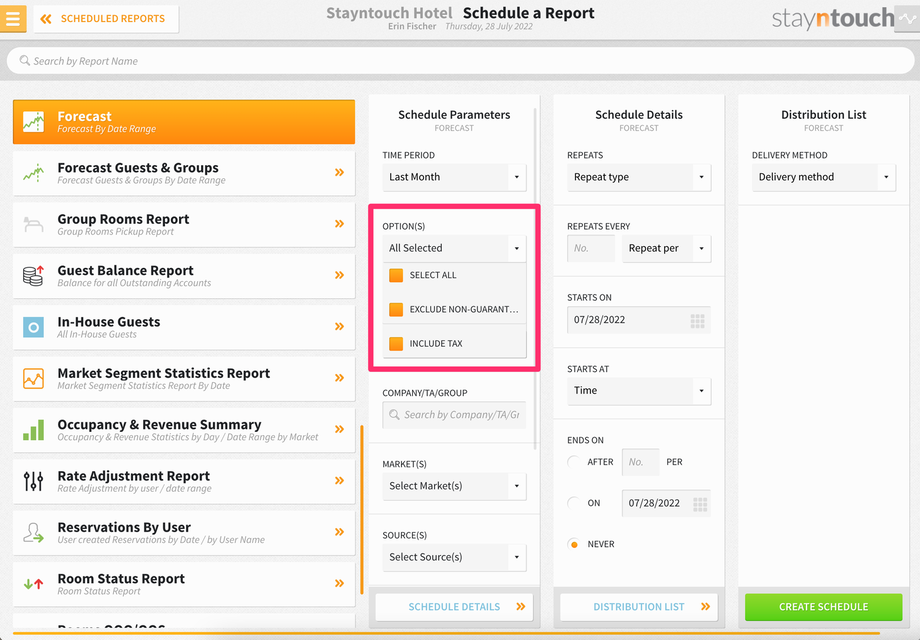Open the Delivery method dropdown

[x=824, y=177]
